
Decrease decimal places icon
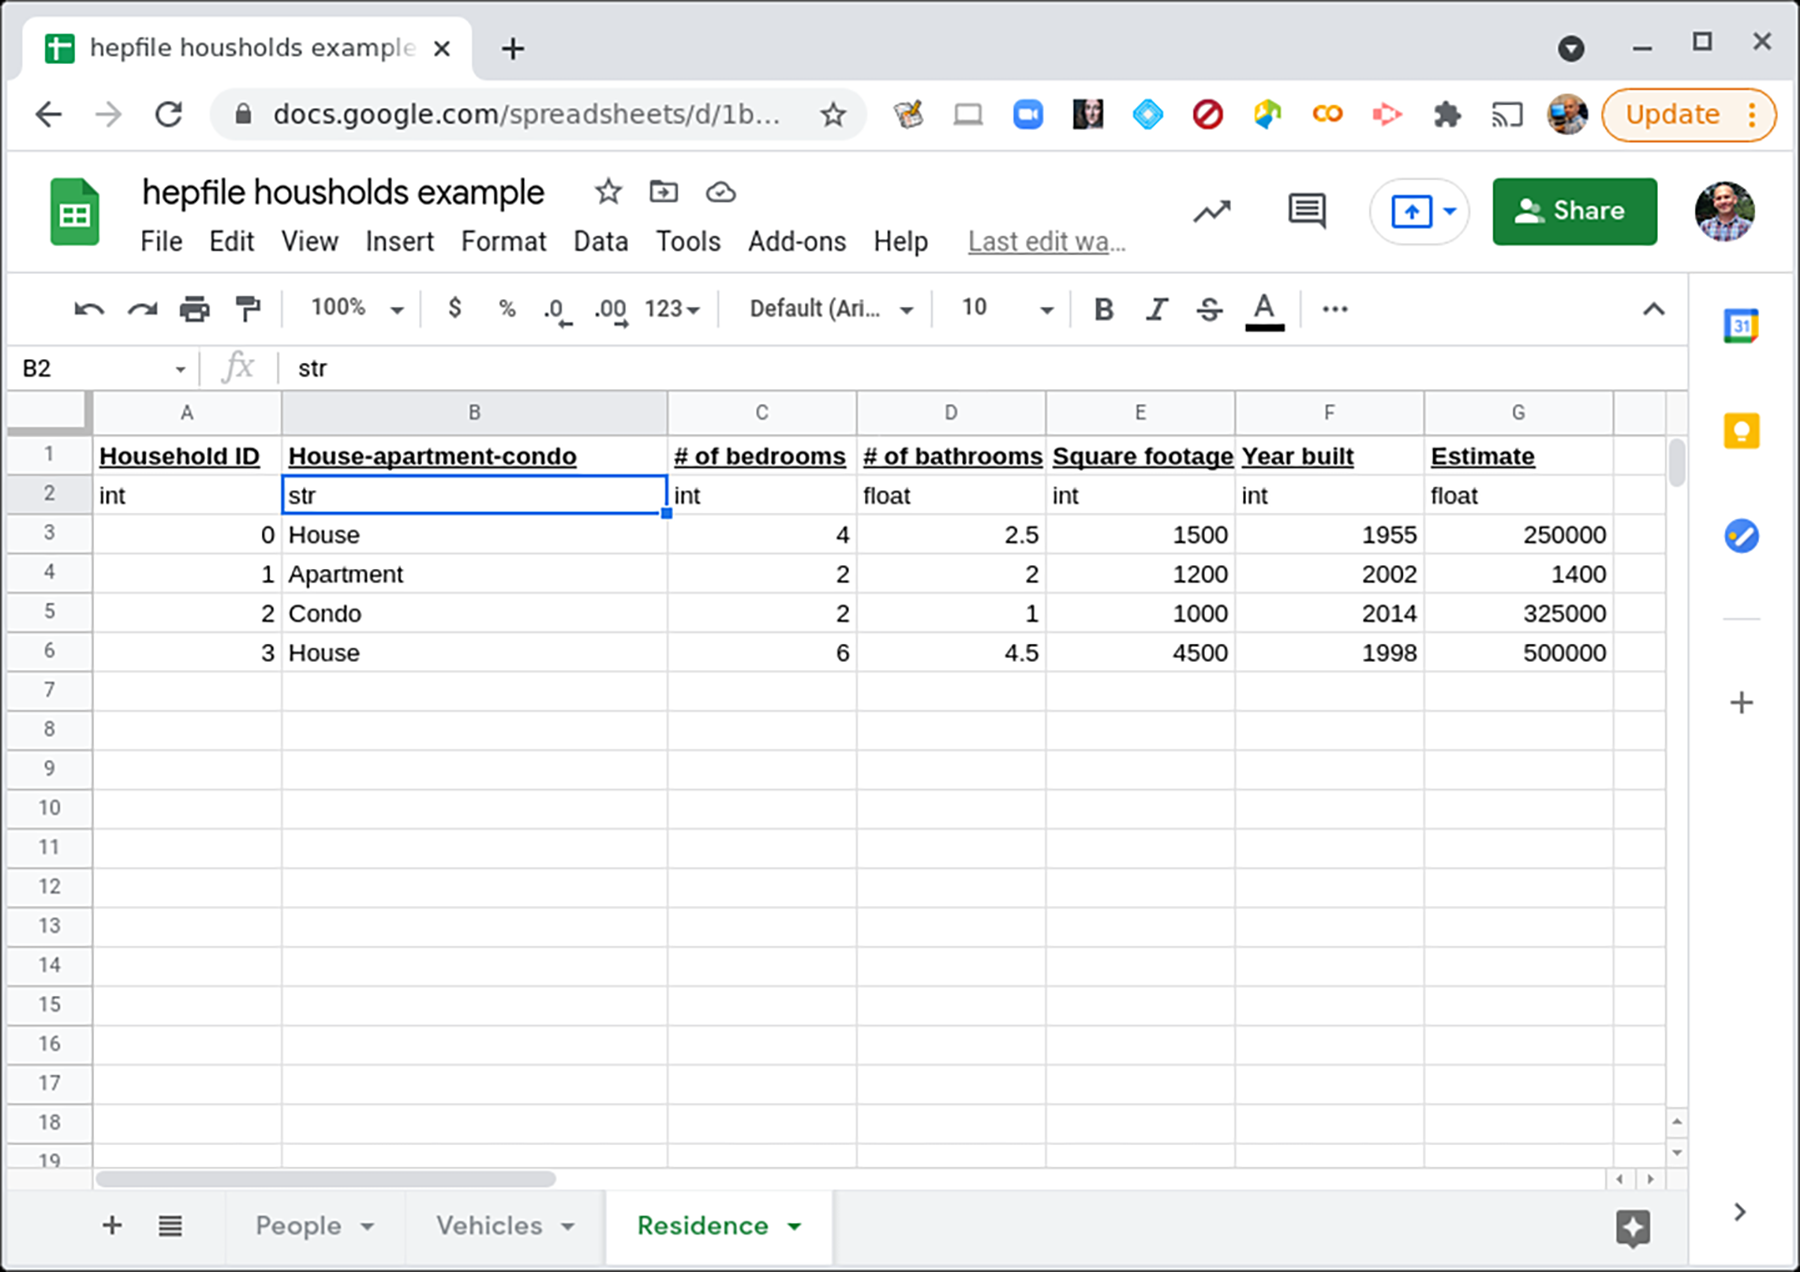[x=557, y=311]
